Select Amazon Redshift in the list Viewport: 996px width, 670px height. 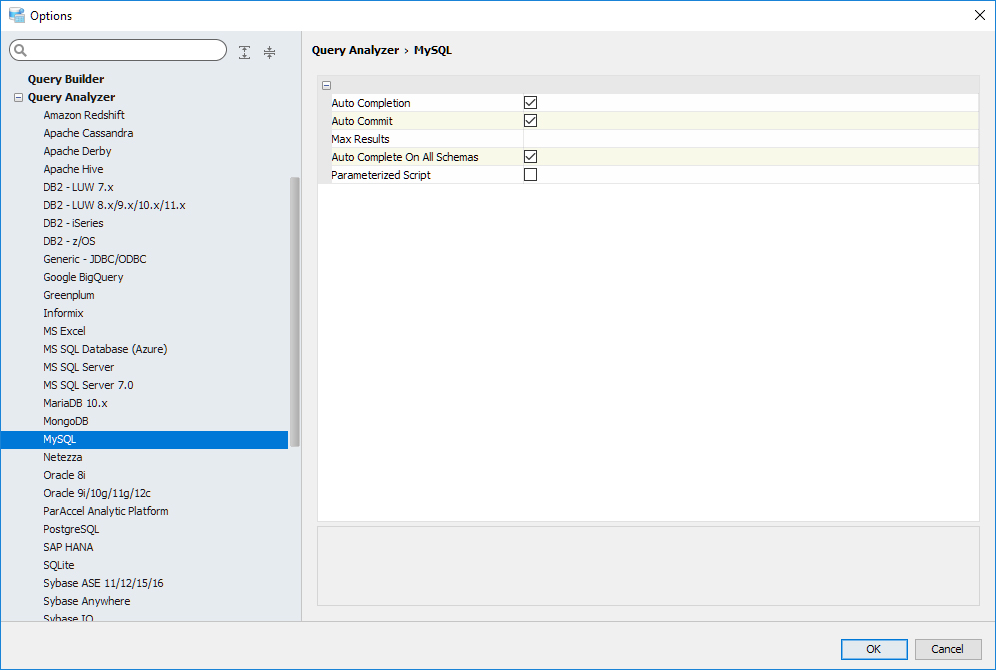[84, 115]
